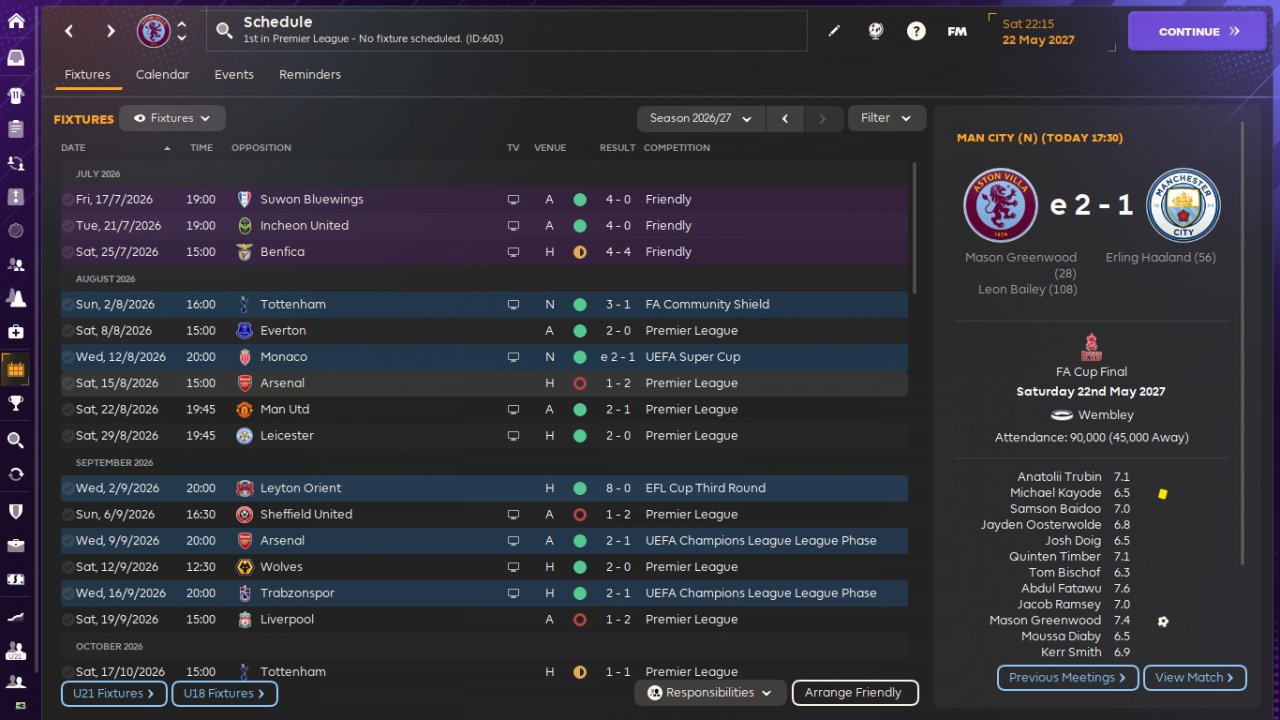
Task: Open U18 Fixtures
Action: [224, 693]
